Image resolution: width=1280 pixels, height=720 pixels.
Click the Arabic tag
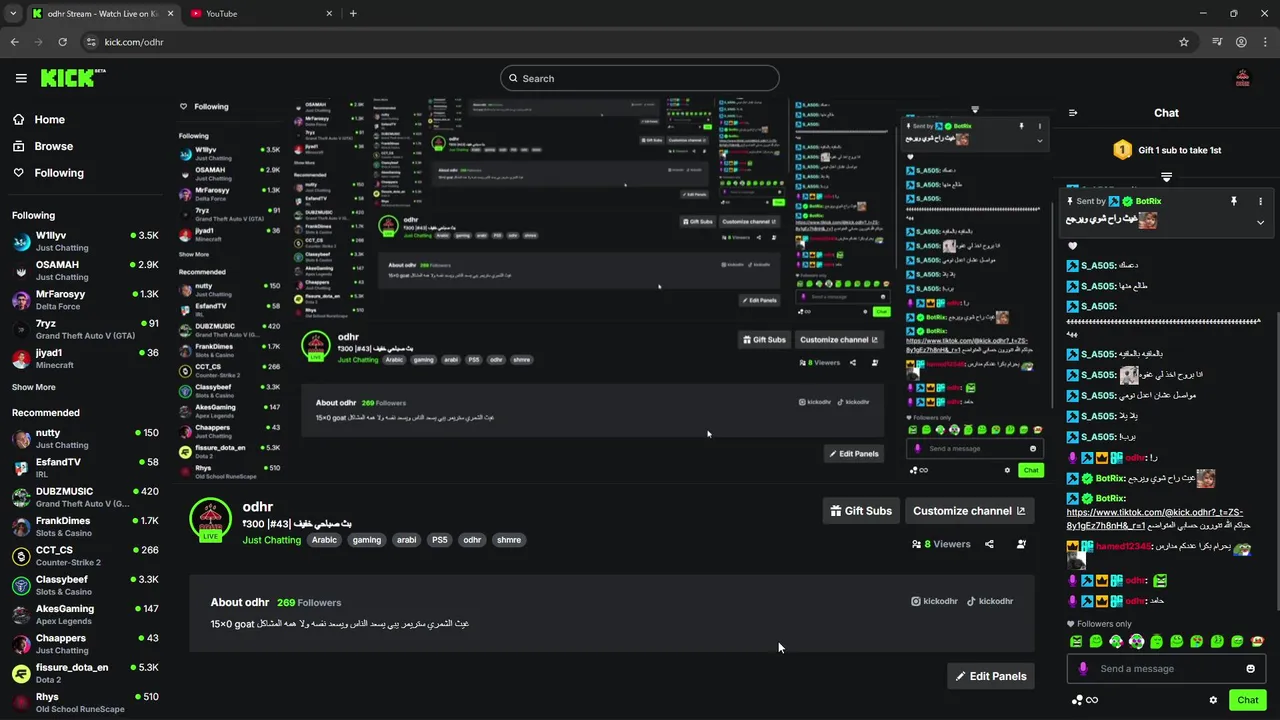tap(324, 540)
